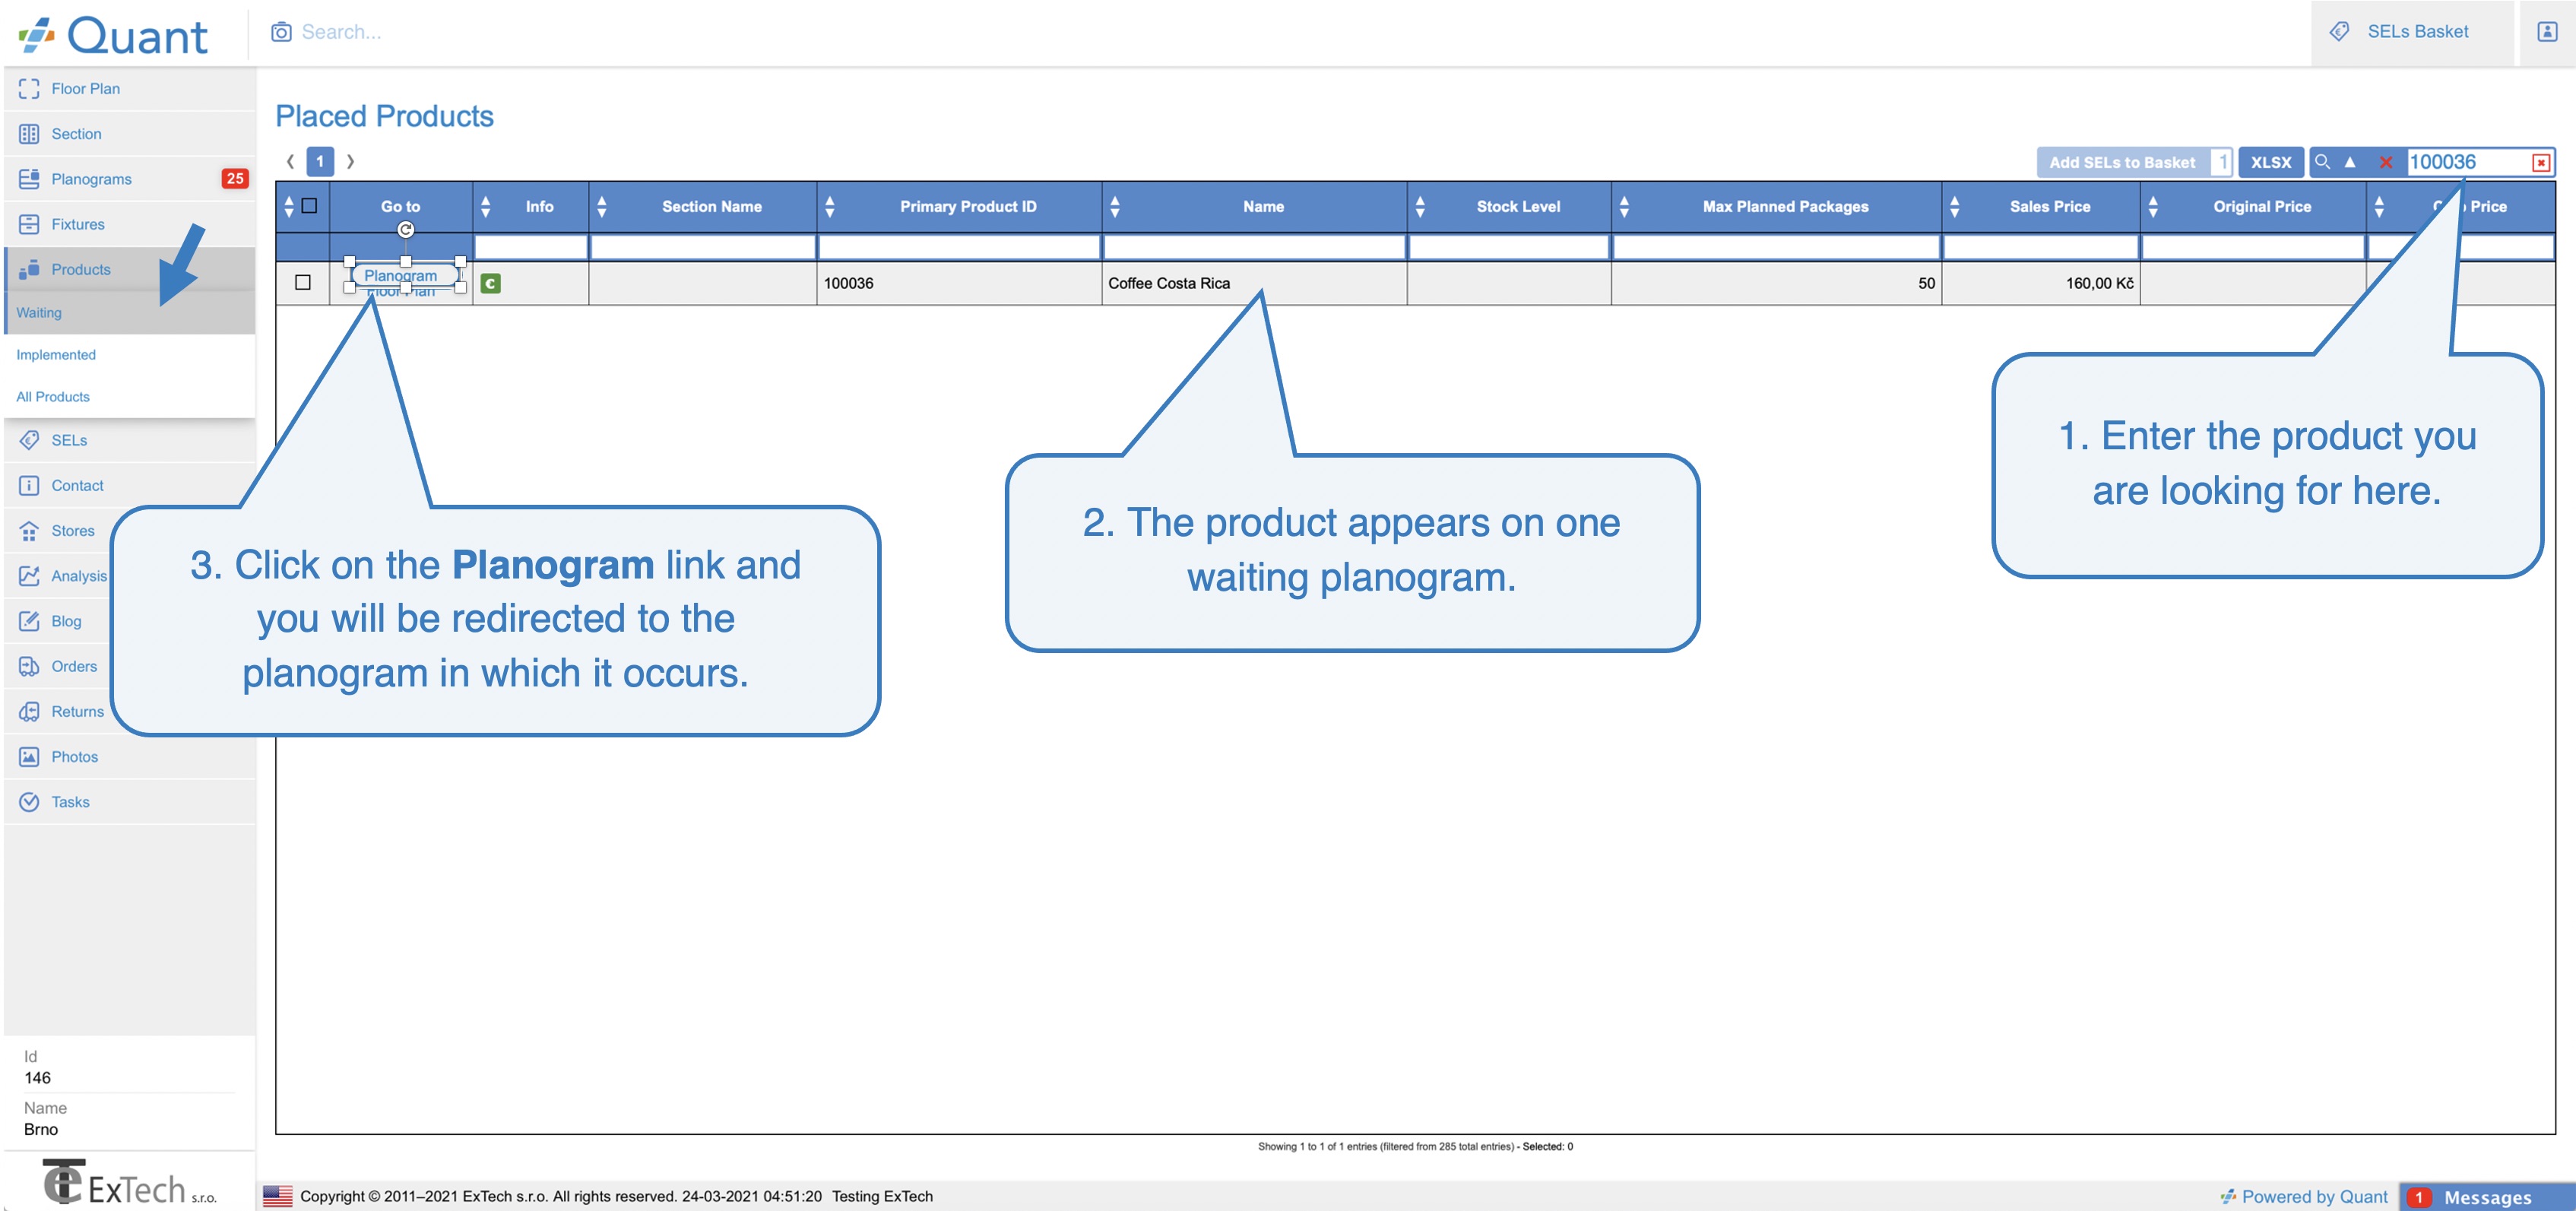Sort by the Name column arrows
The width and height of the screenshot is (2576, 1211).
(x=1115, y=207)
